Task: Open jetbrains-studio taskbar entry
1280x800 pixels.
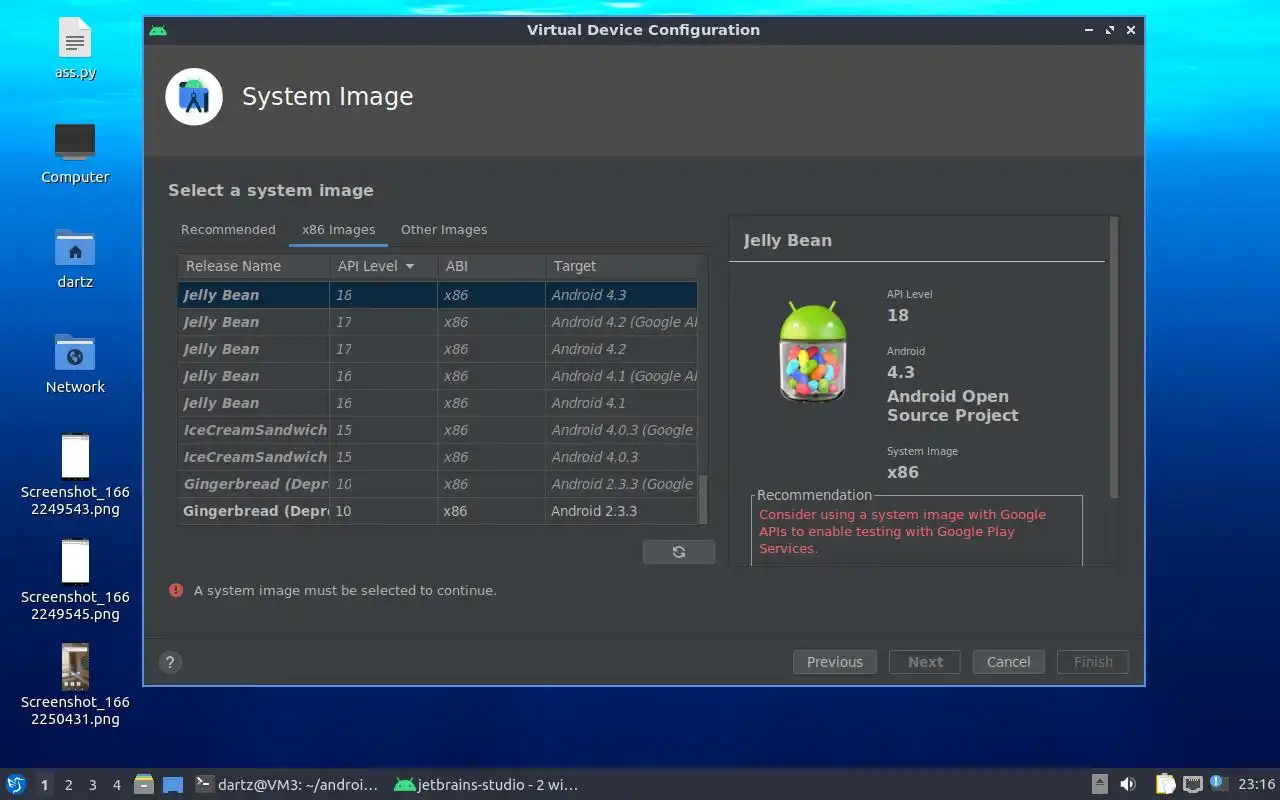Action: coord(487,785)
